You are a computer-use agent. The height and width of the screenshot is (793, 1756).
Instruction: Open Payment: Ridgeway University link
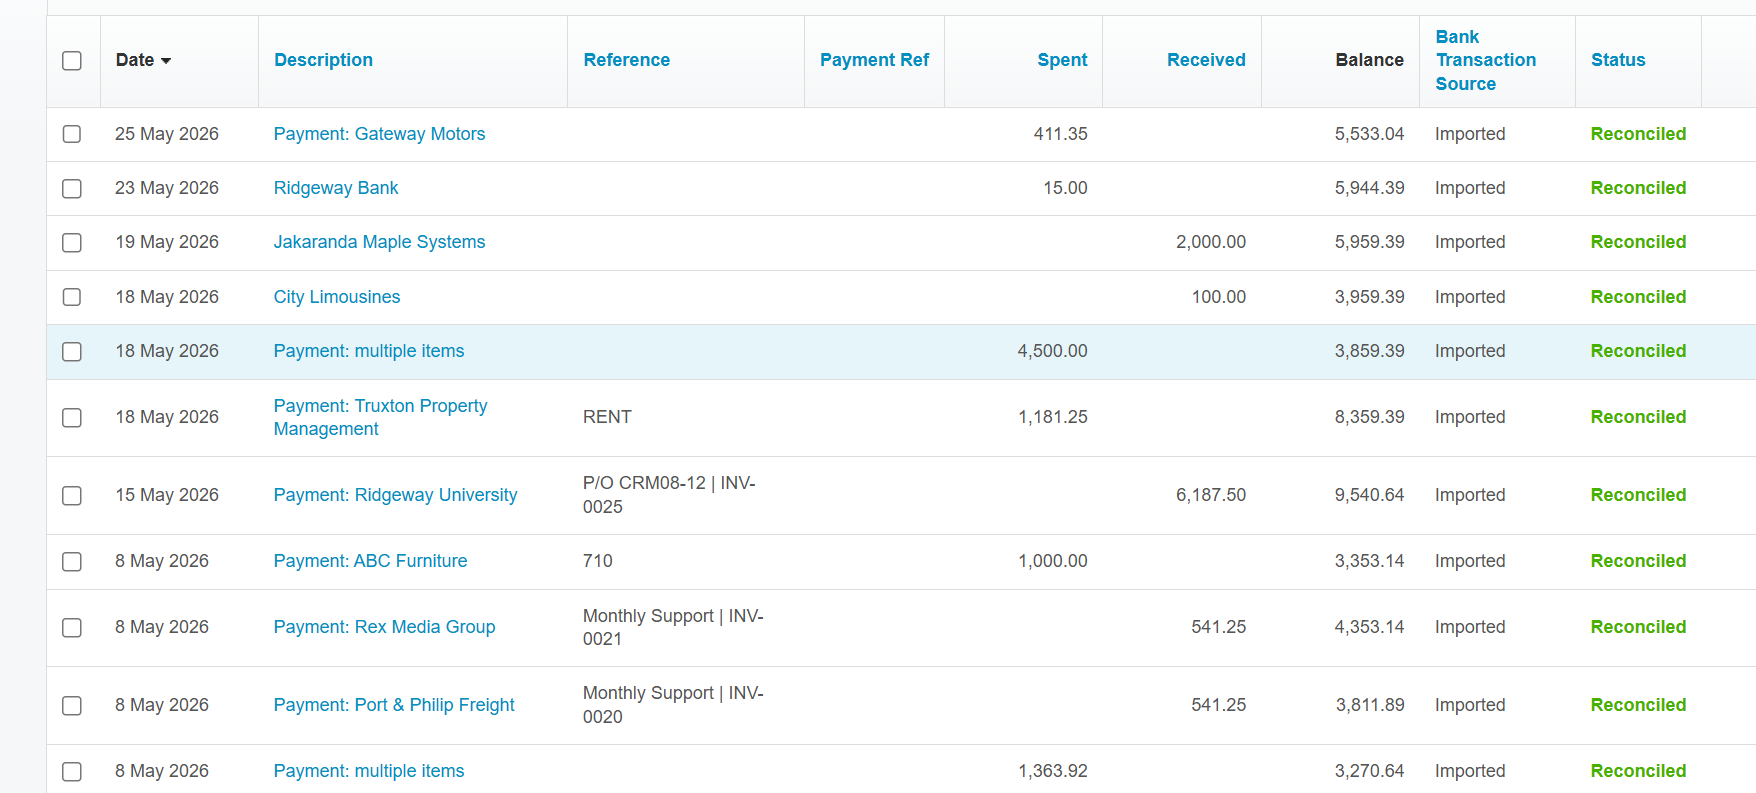tap(395, 495)
